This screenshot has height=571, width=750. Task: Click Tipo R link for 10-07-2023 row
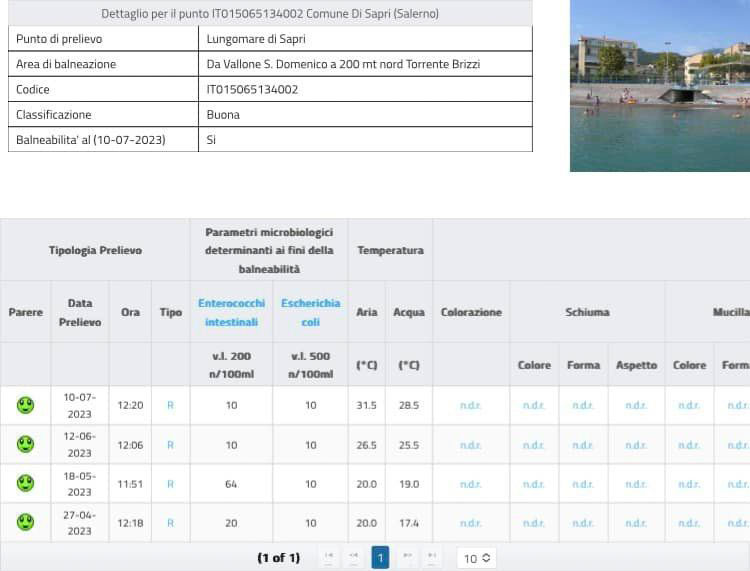(170, 406)
